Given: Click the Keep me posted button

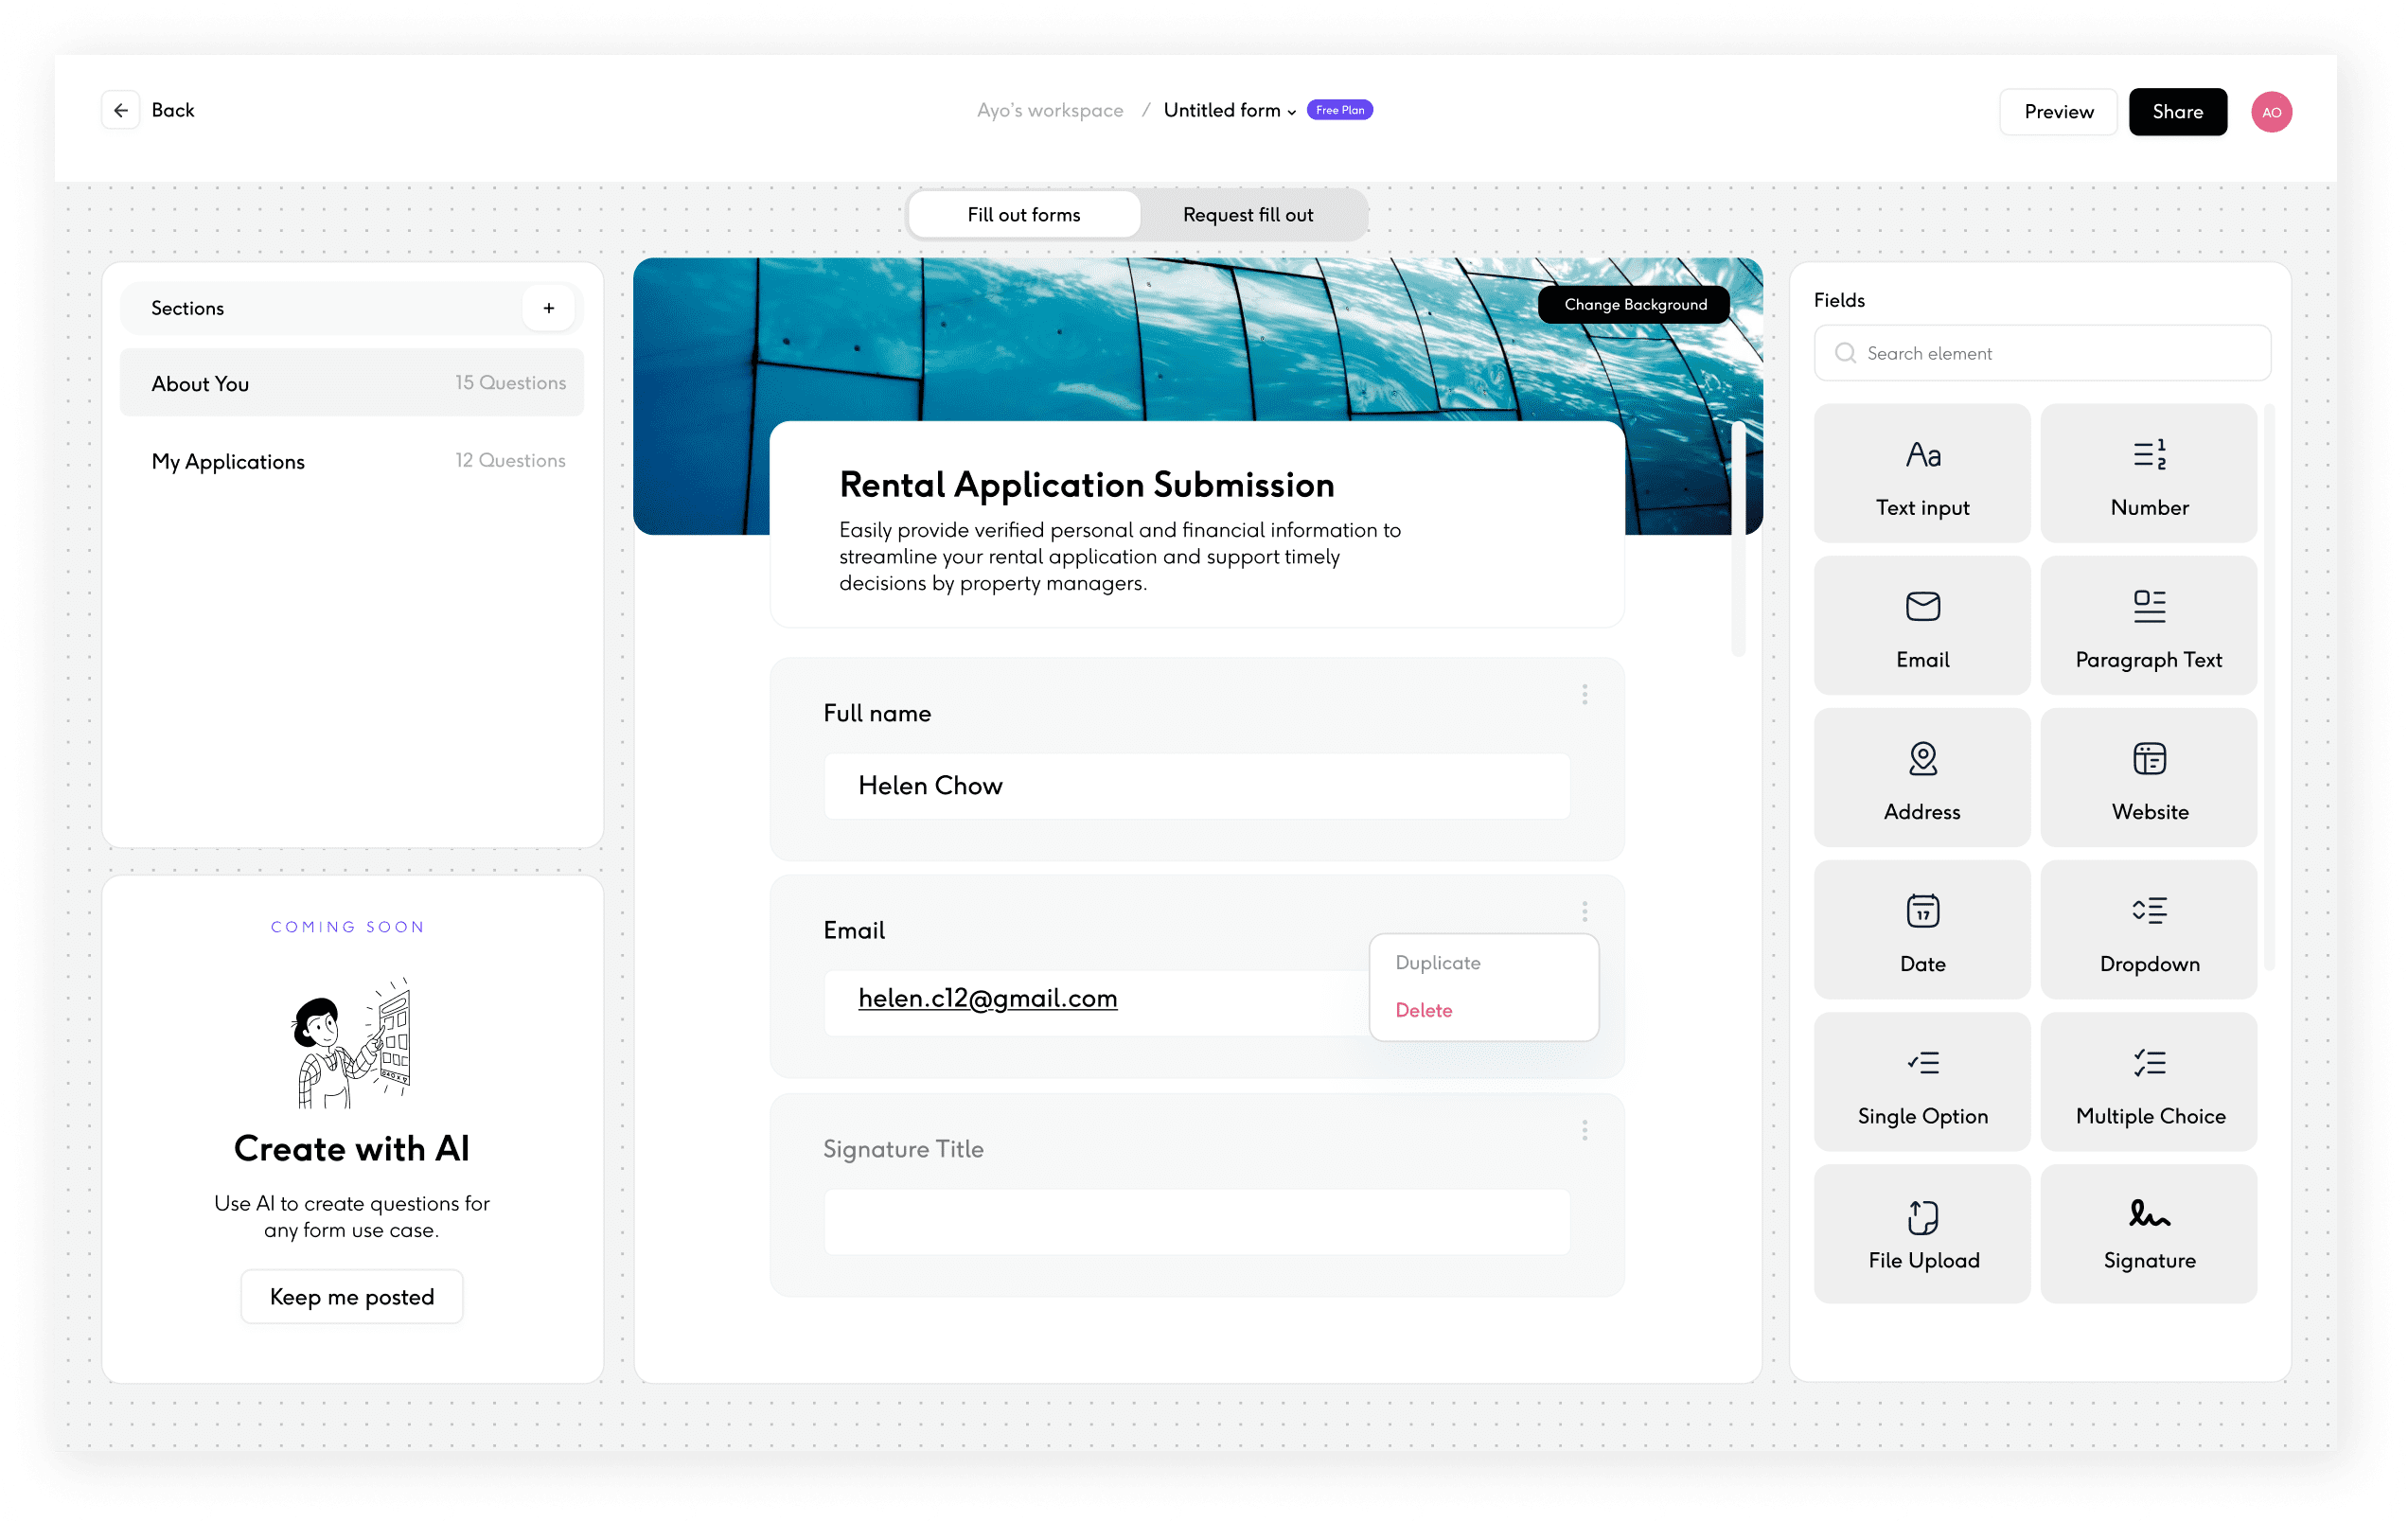Looking at the screenshot, I should [351, 1296].
